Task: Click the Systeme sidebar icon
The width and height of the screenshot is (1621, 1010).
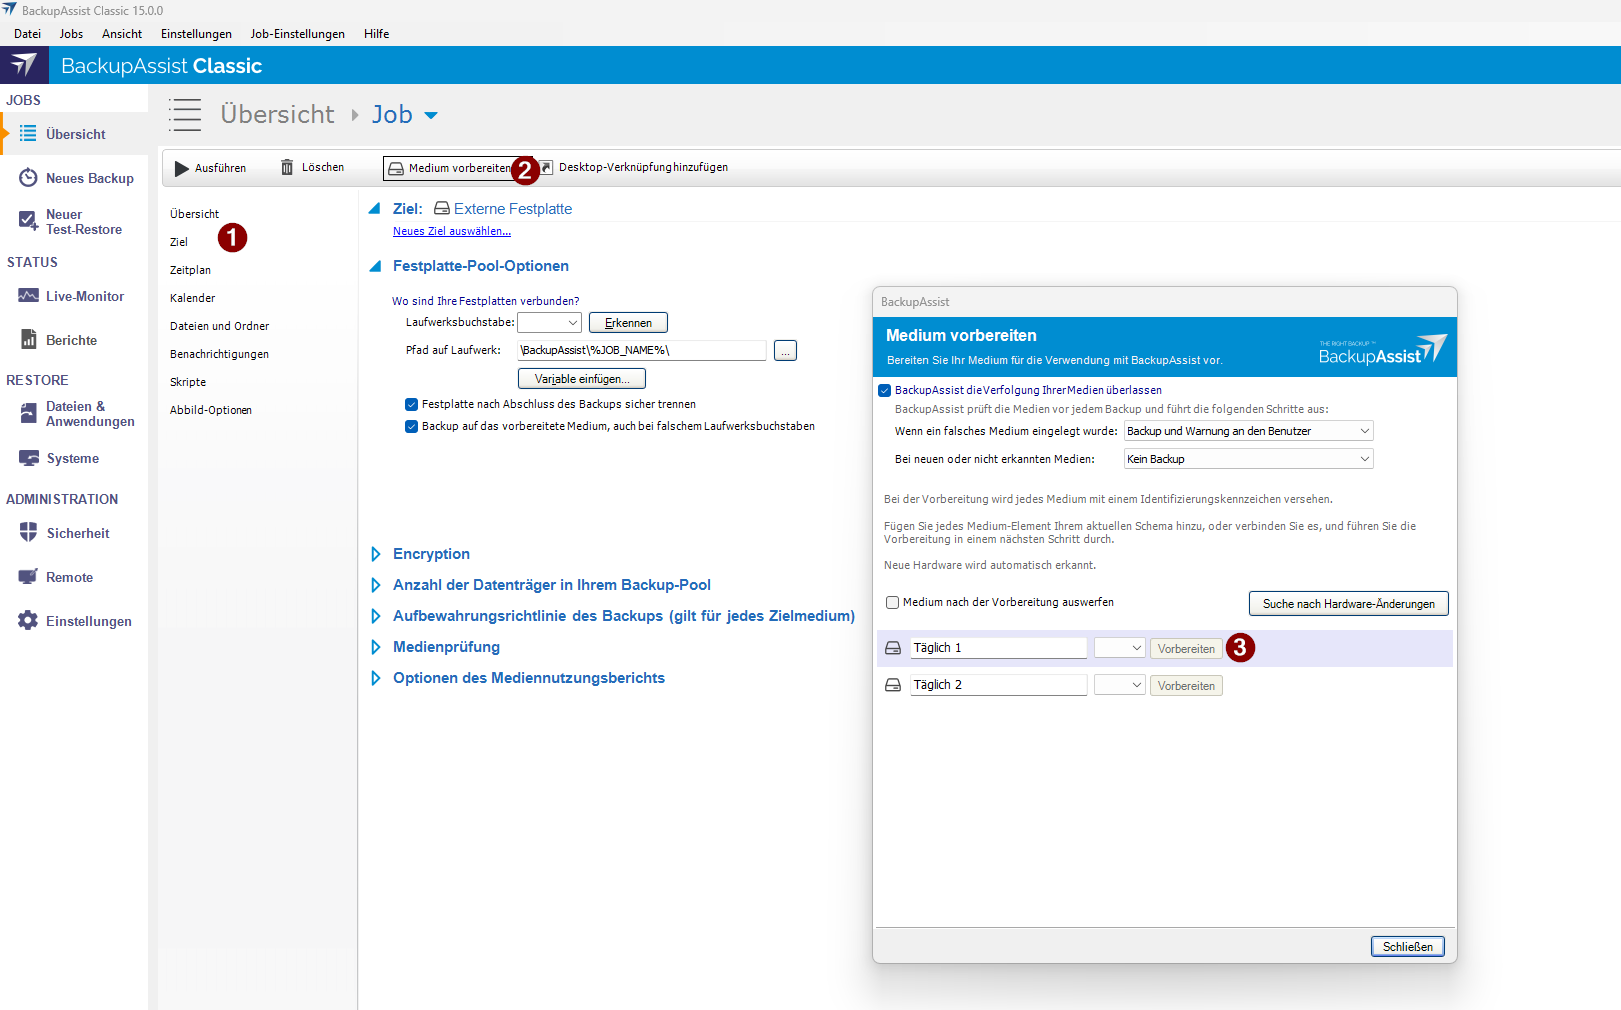Action: click(x=28, y=458)
